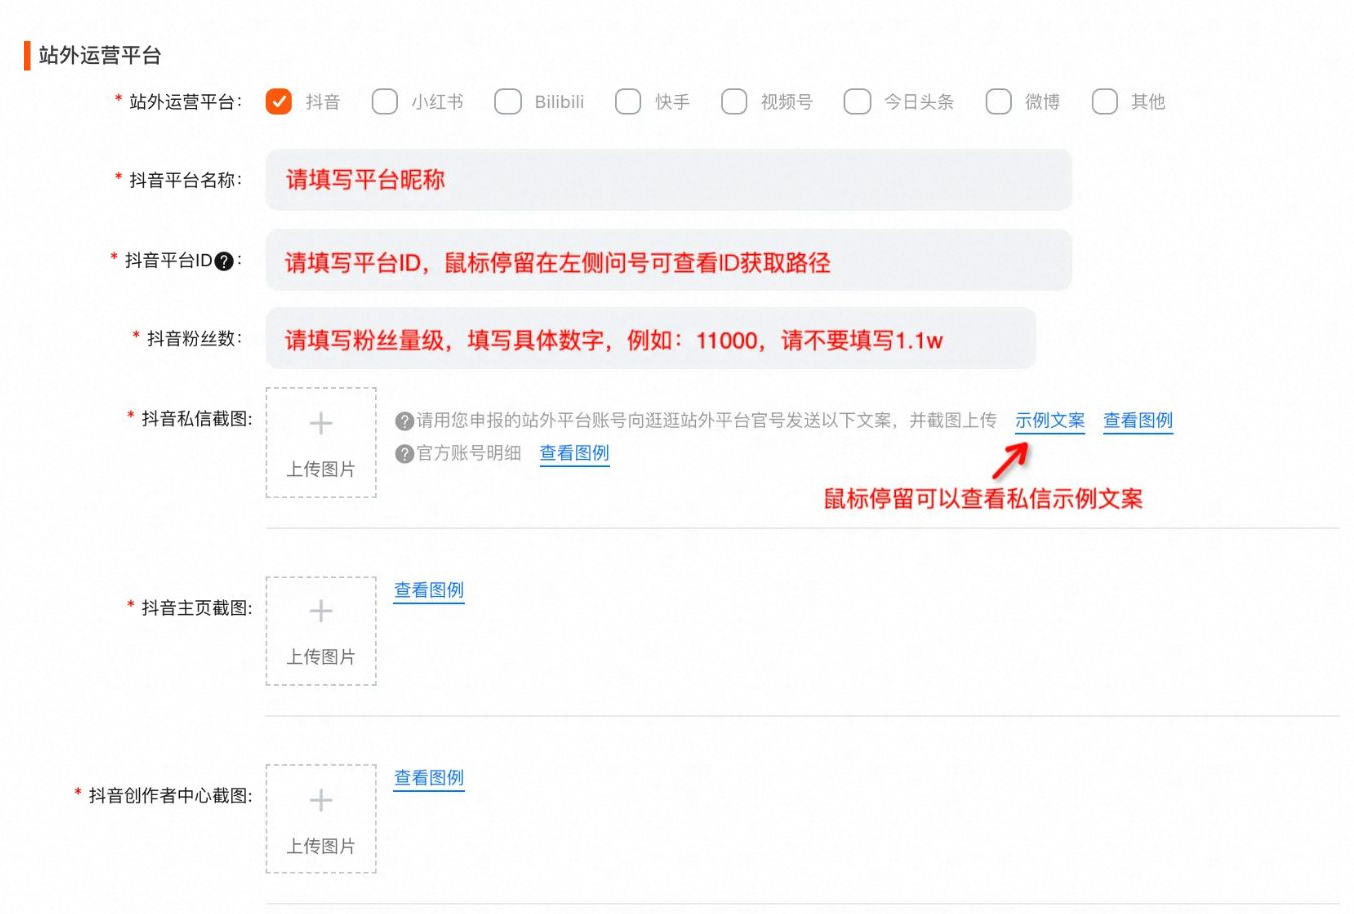Screen dimensions: 1354x914
Task: Open the 示例文案 link
Action: [1049, 420]
